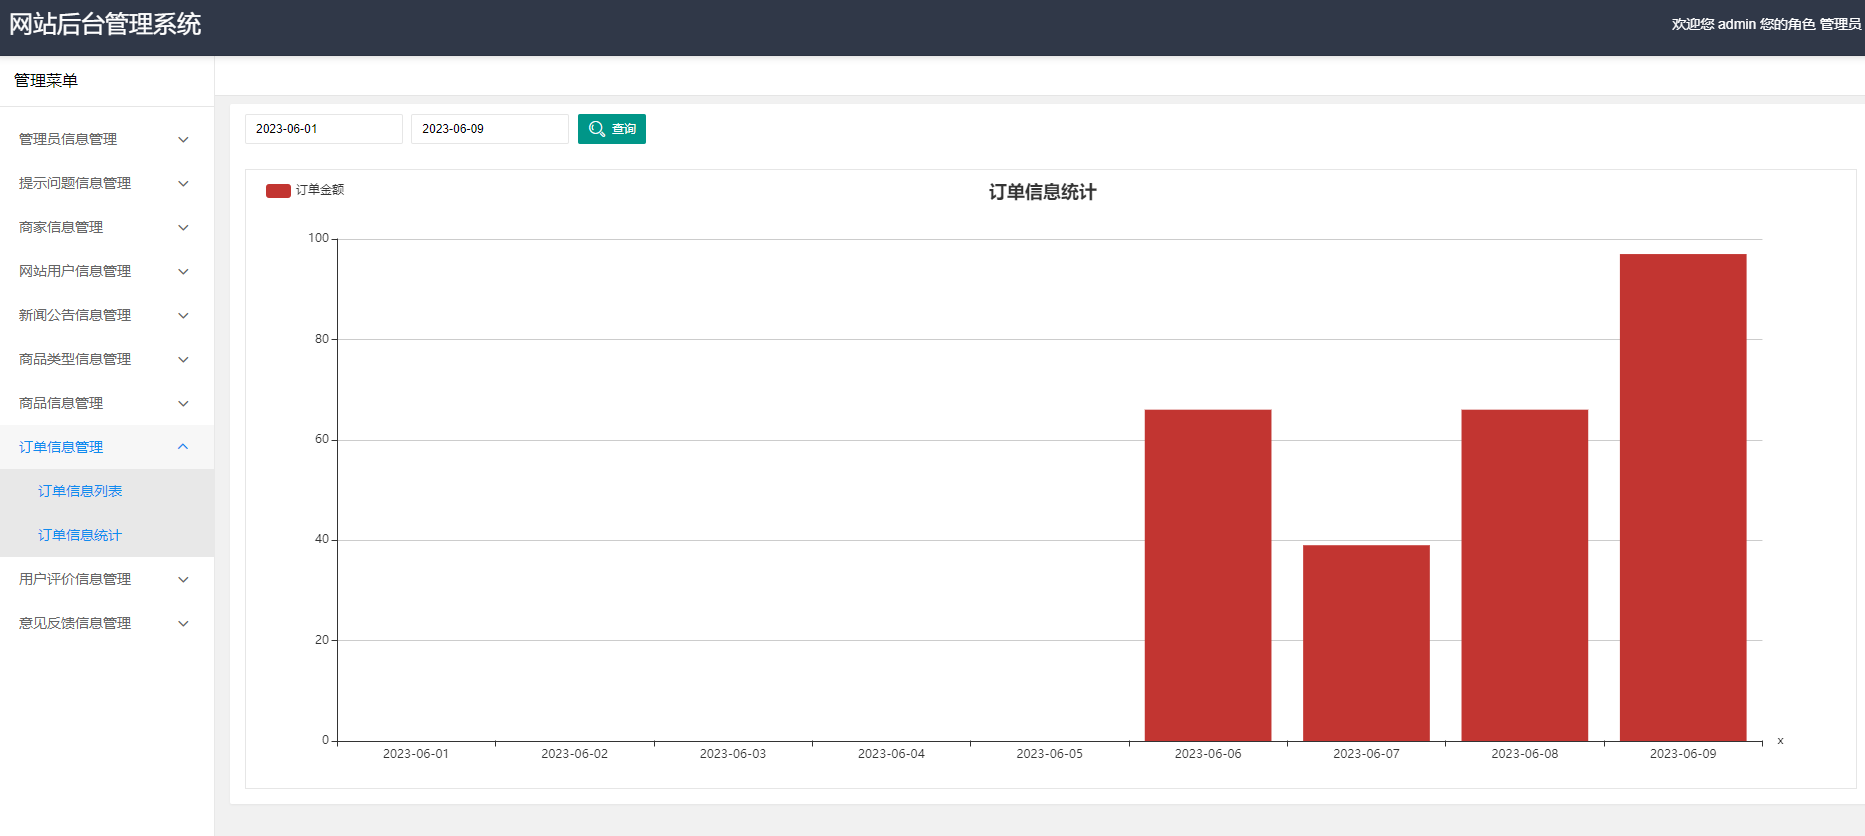
Task: Expand the 意见反馈信息管理 menu
Action: [107, 623]
